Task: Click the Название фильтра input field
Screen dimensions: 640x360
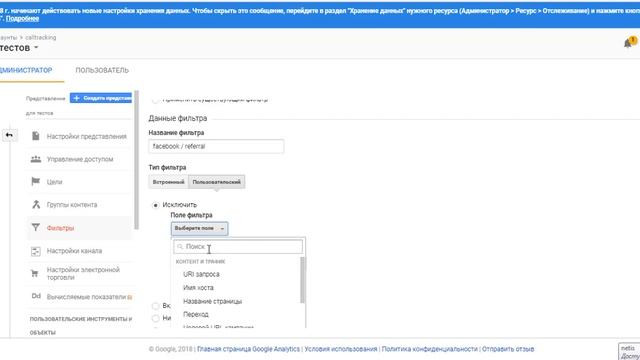Action: pos(216,146)
